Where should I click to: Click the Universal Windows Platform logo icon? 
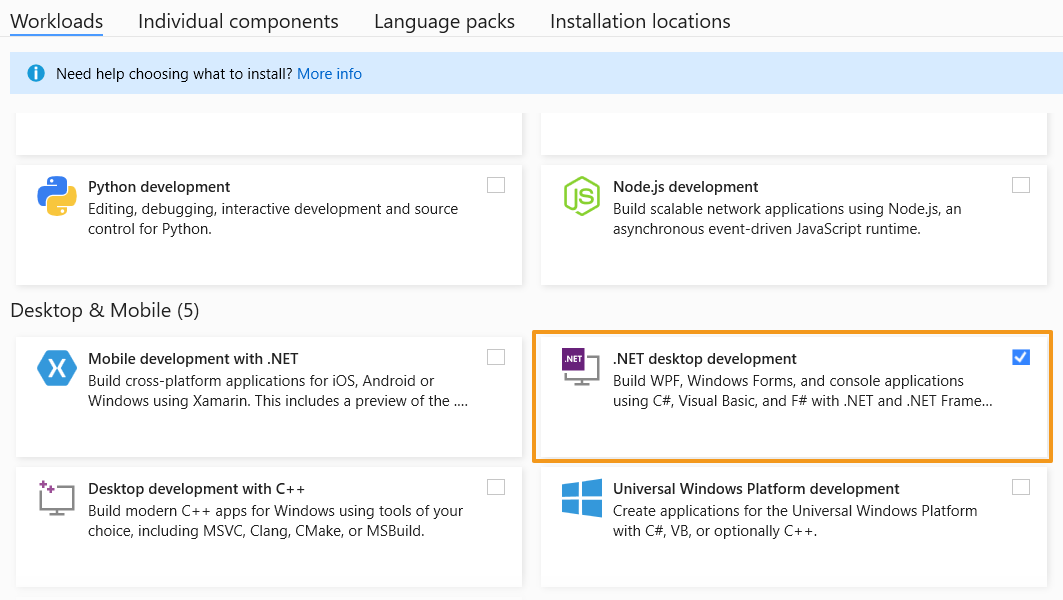(582, 498)
